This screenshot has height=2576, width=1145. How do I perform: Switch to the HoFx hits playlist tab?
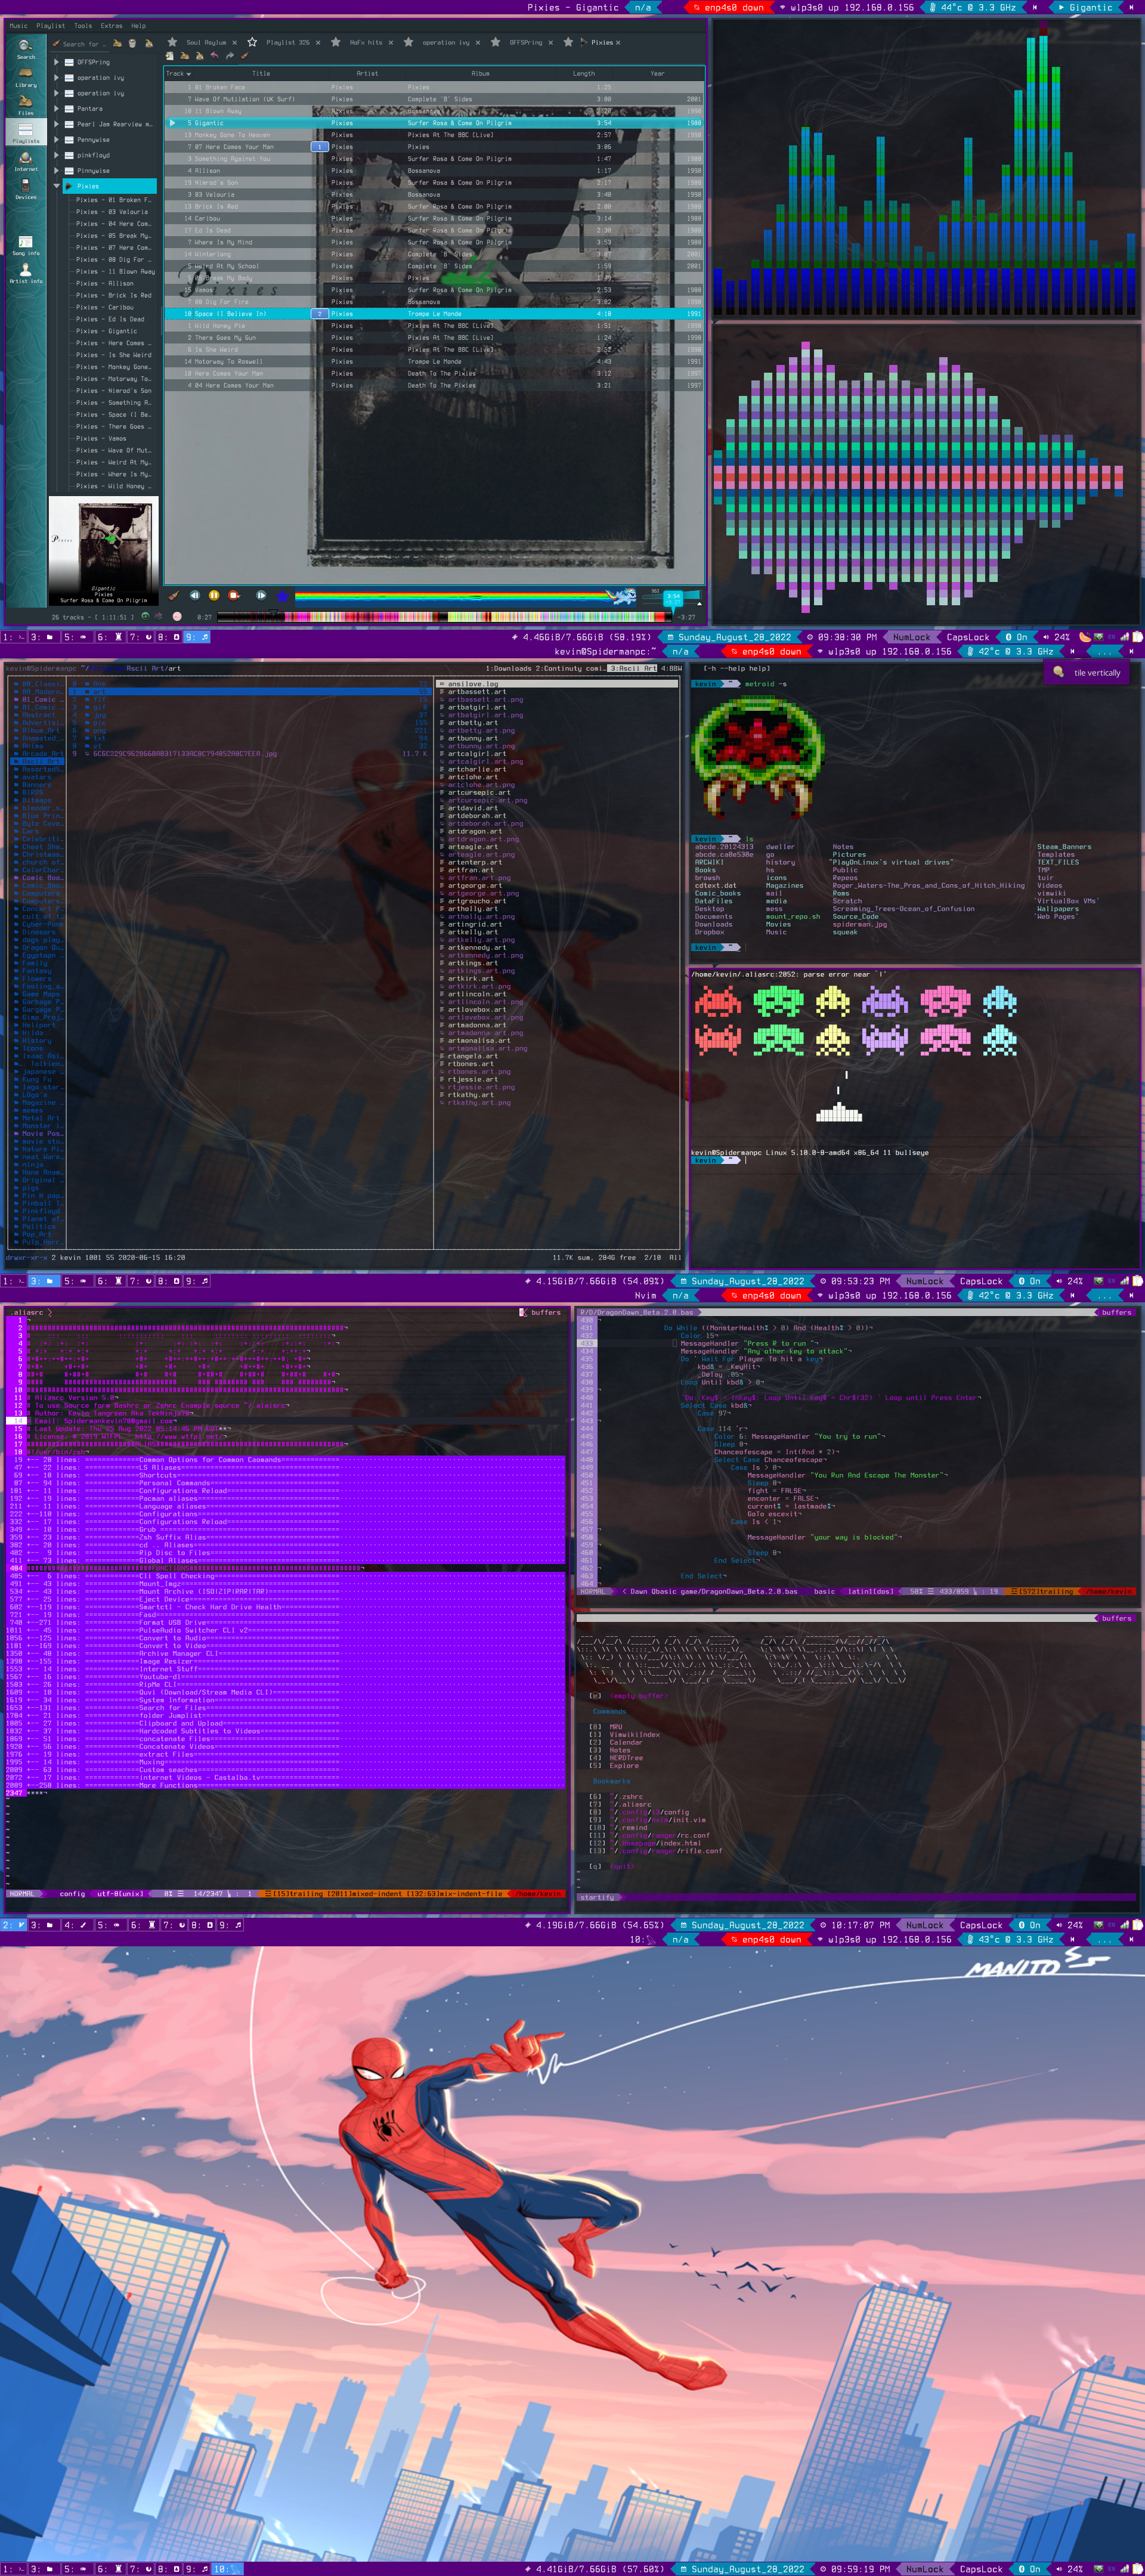click(x=365, y=42)
